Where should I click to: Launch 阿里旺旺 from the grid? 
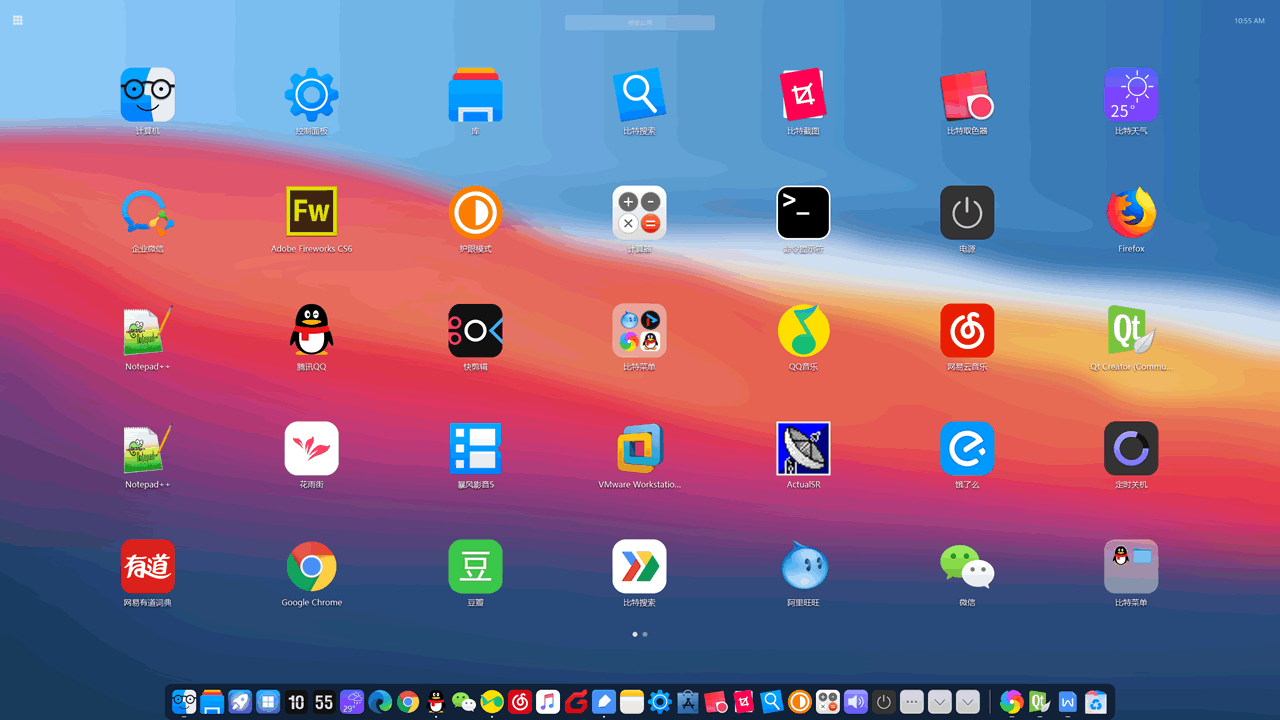pyautogui.click(x=803, y=567)
